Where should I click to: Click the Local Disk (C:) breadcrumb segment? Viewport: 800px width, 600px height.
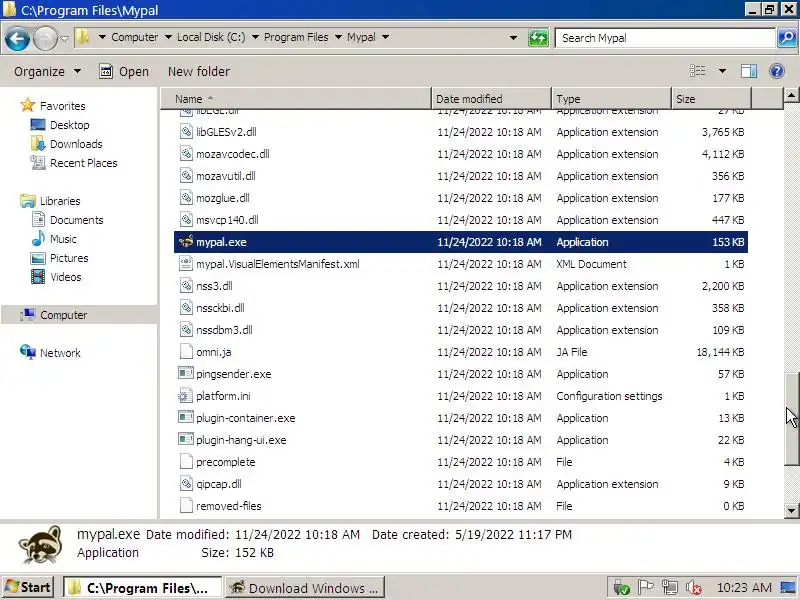[x=211, y=37]
